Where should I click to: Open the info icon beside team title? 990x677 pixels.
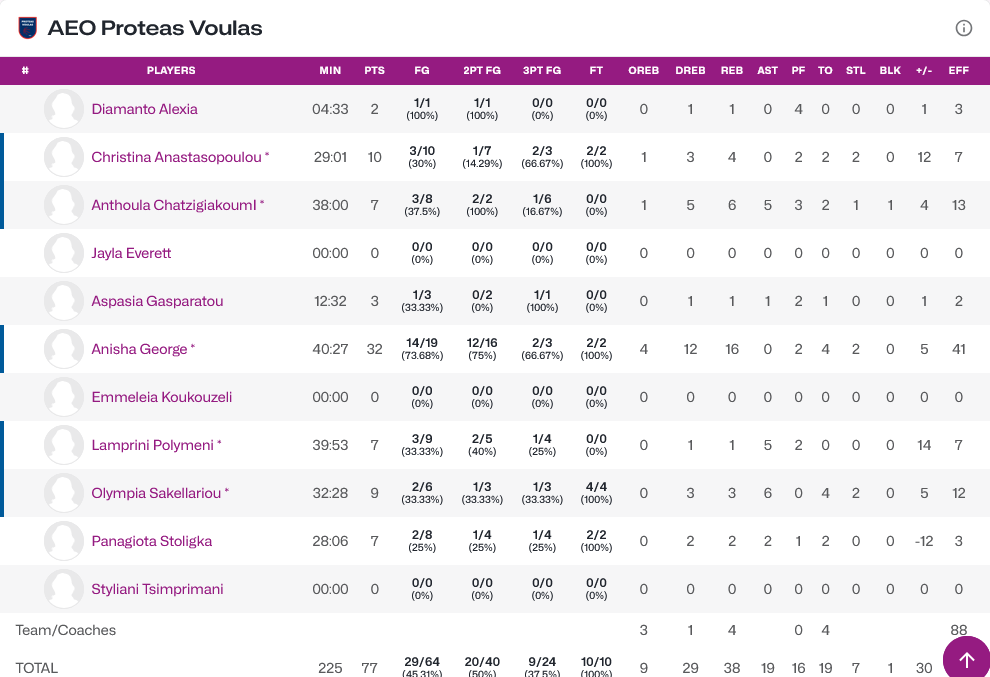(963, 28)
